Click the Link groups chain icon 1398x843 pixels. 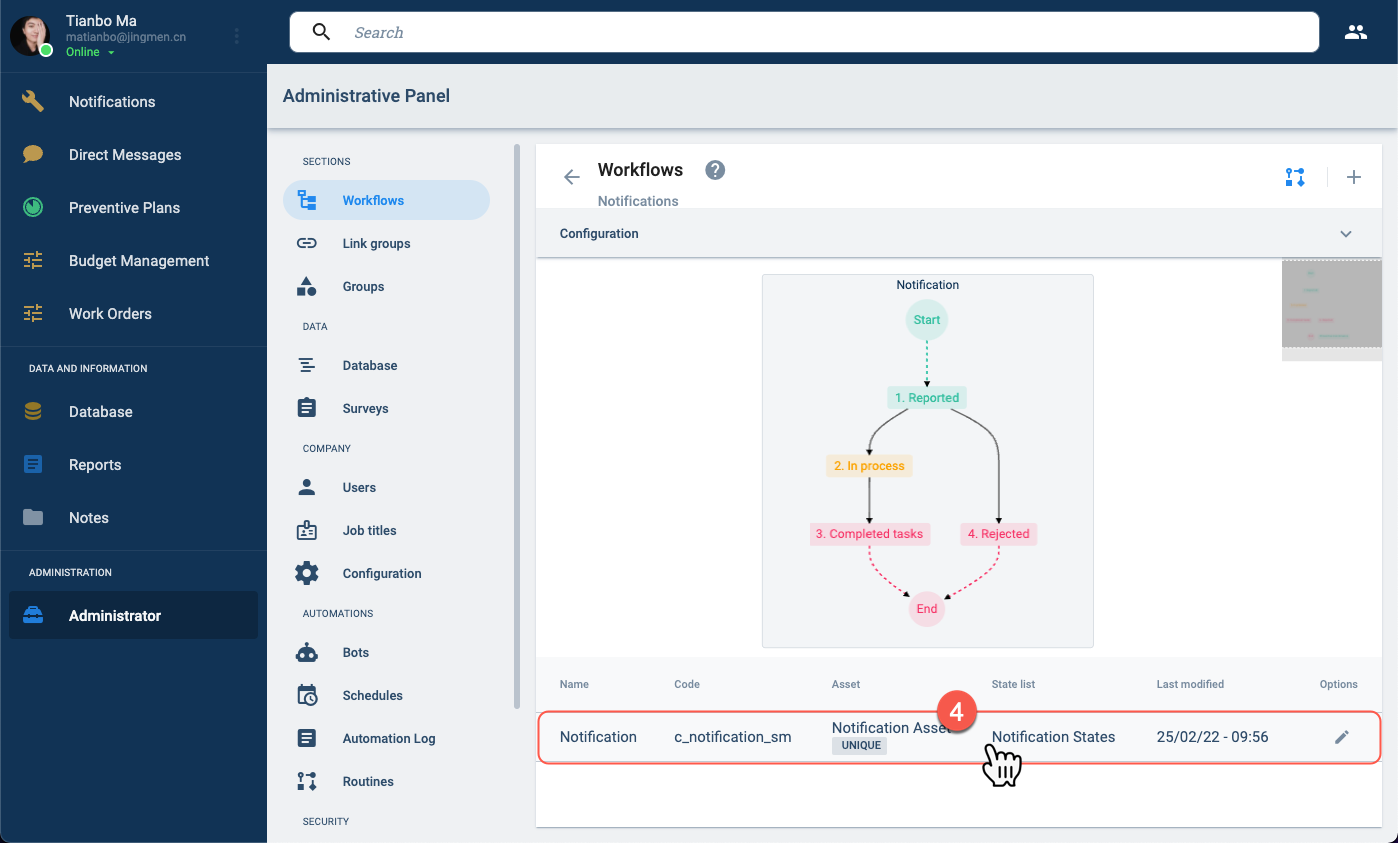click(307, 243)
